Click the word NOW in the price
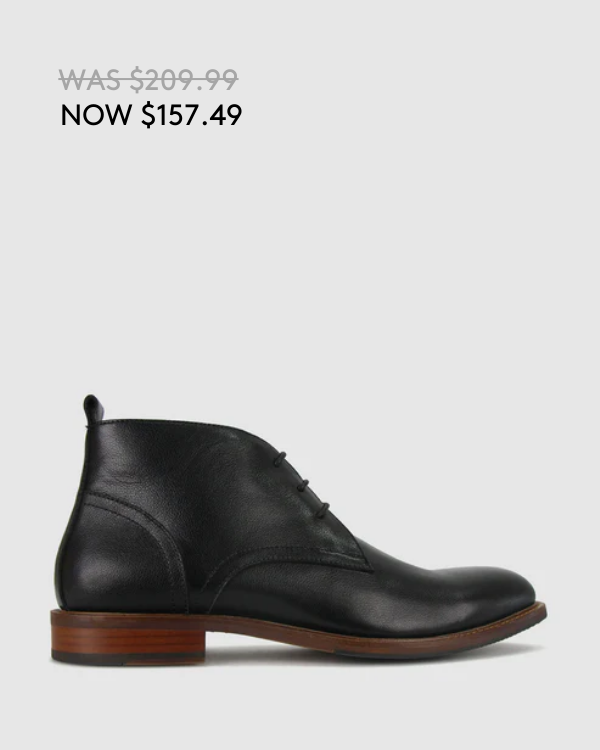This screenshot has height=750, width=600. pos(95,115)
